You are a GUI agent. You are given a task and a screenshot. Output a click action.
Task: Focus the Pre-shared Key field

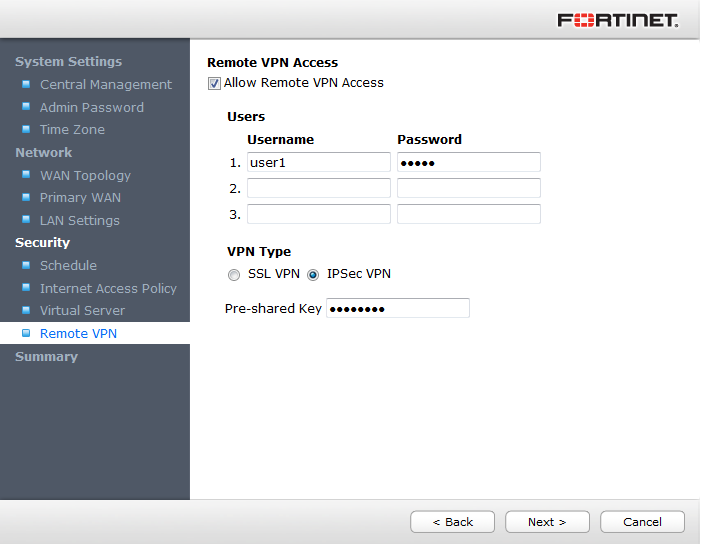click(x=397, y=308)
